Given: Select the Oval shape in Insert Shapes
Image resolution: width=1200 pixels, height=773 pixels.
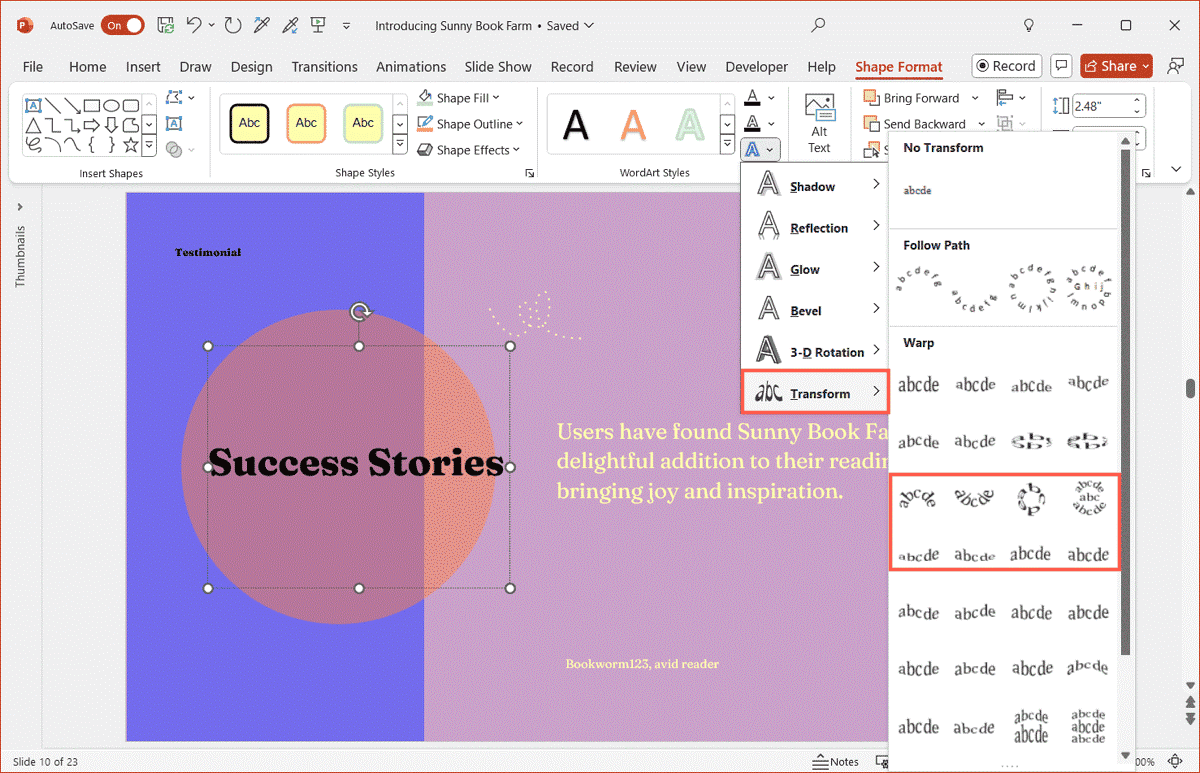Looking at the screenshot, I should (x=111, y=105).
